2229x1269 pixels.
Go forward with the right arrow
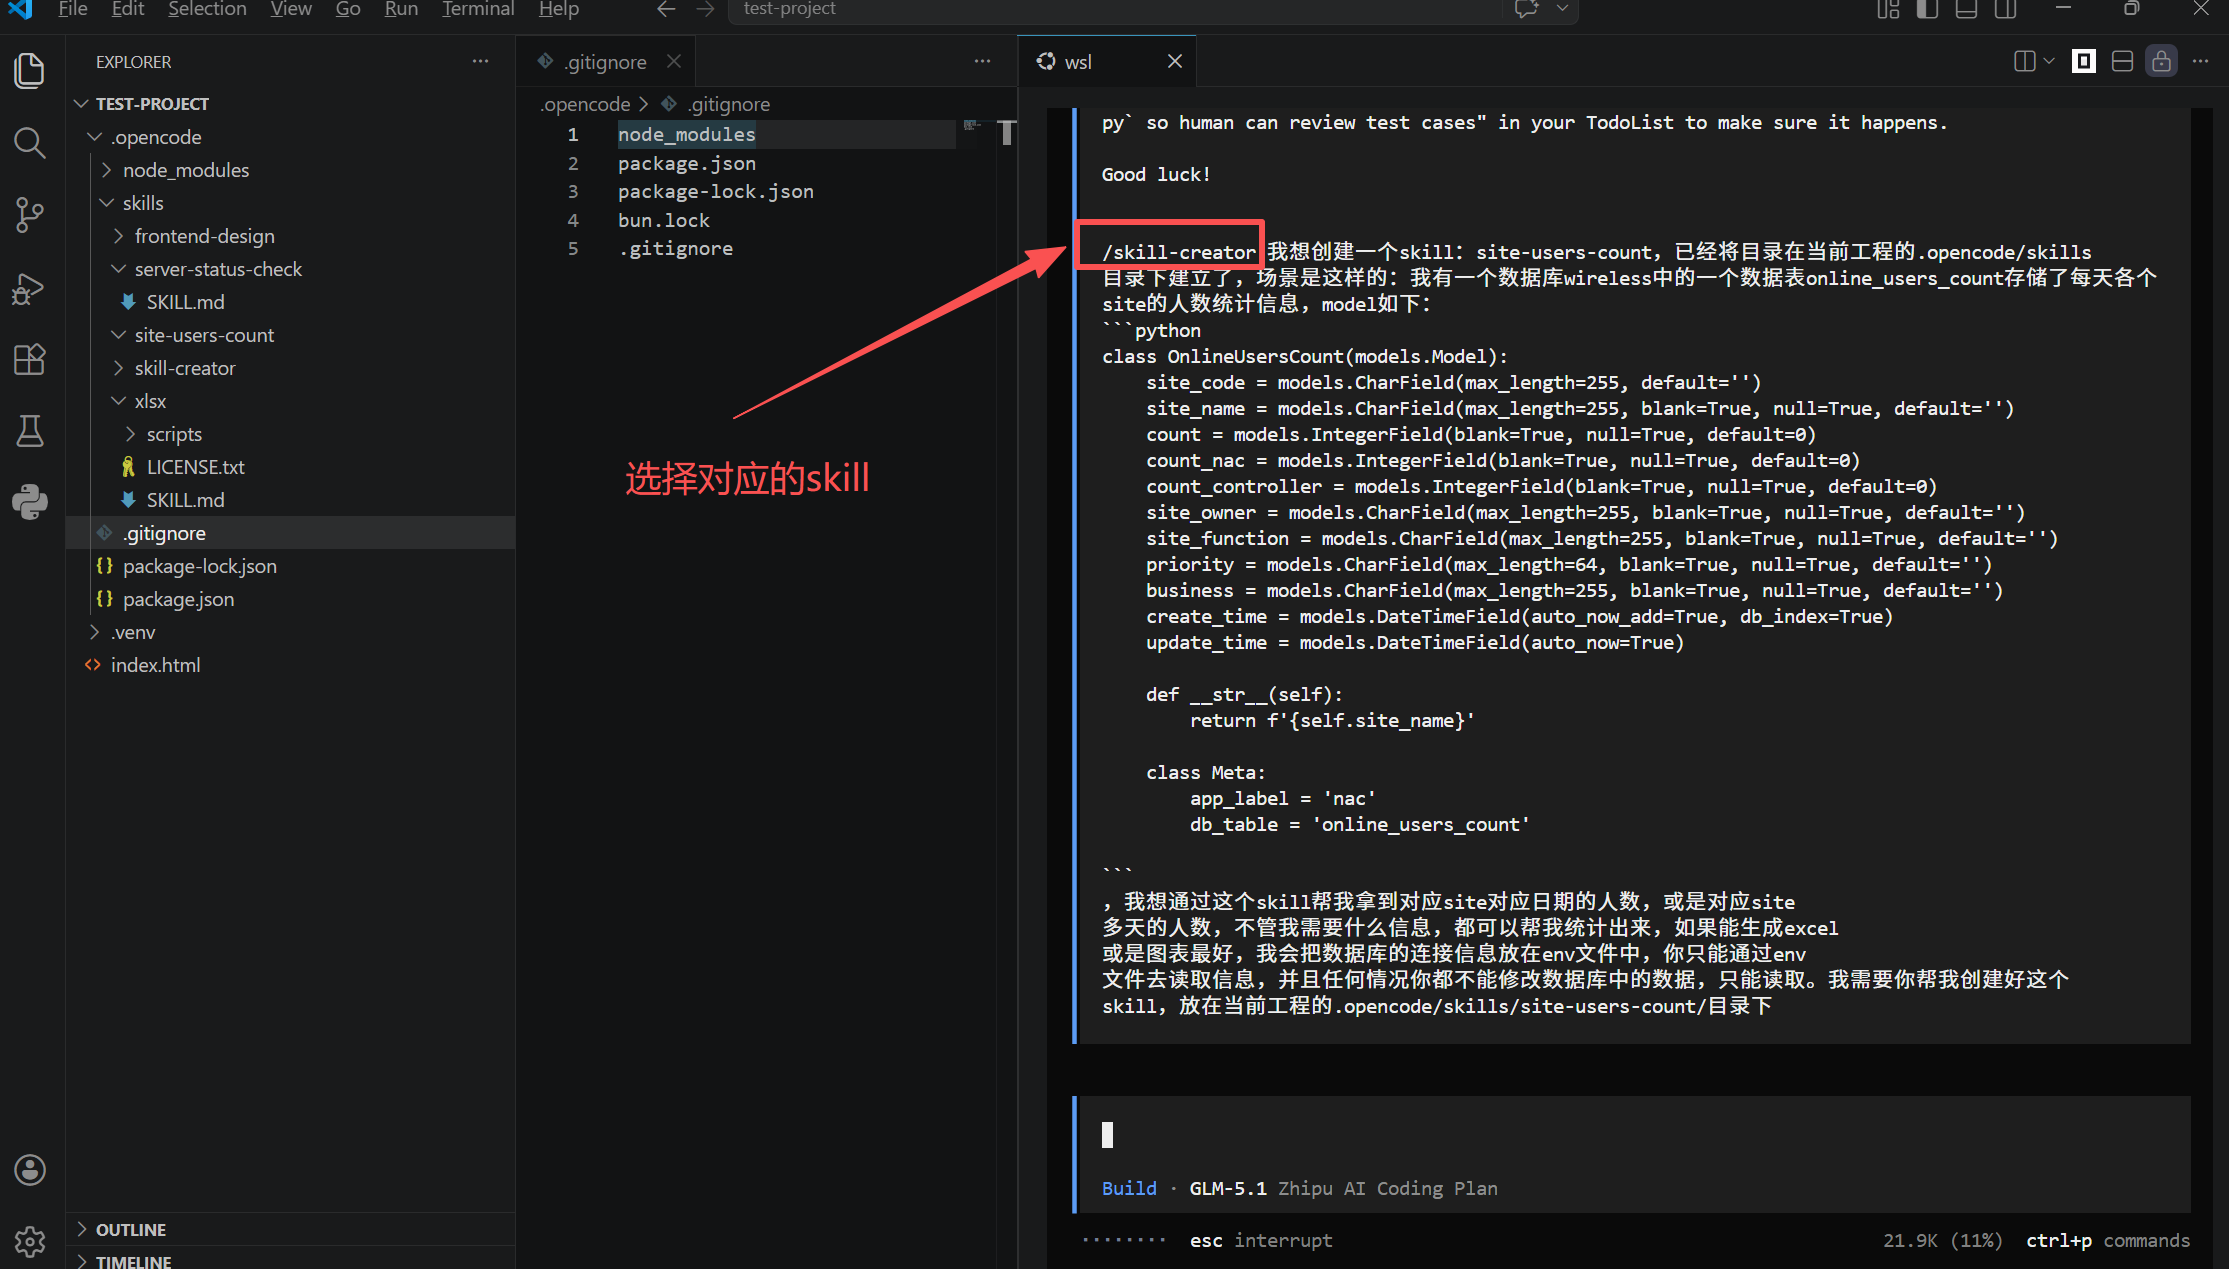click(x=706, y=9)
